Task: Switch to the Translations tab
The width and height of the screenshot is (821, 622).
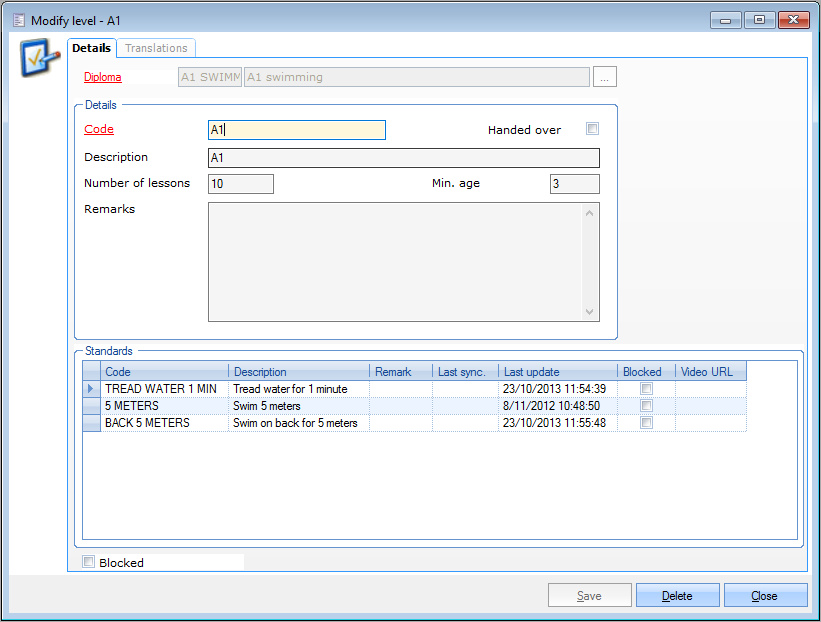Action: click(156, 48)
